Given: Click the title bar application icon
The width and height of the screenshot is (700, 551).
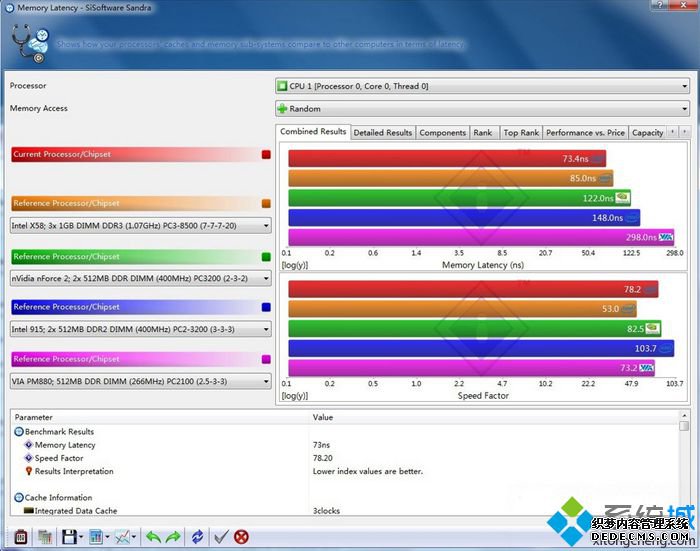Looking at the screenshot, I should pyautogui.click(x=9, y=8).
